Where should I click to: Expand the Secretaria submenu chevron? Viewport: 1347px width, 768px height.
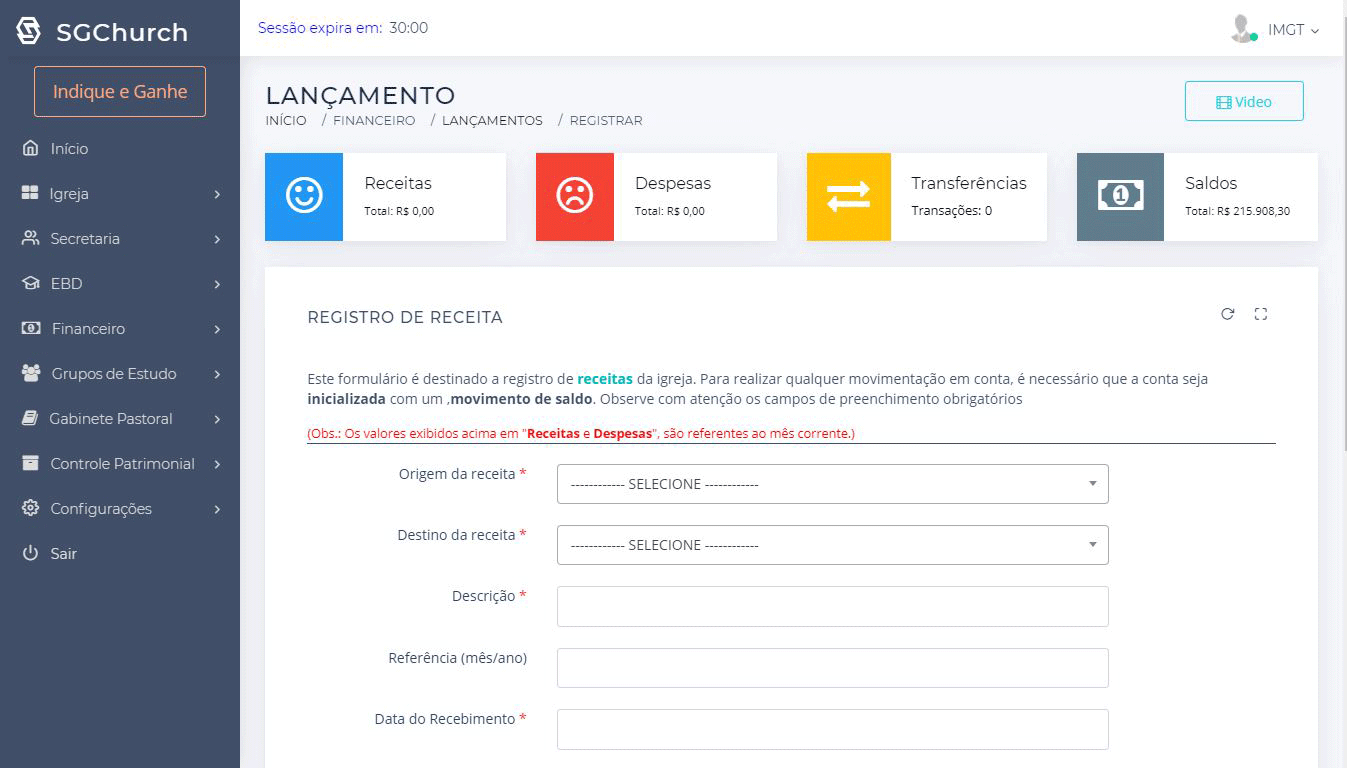point(217,239)
